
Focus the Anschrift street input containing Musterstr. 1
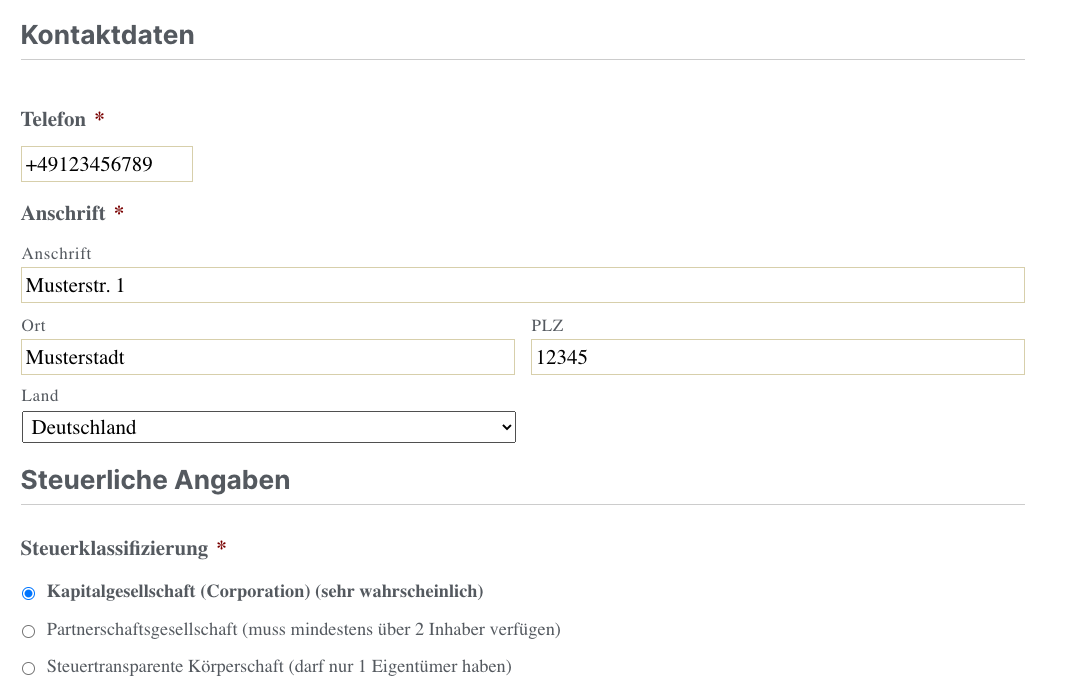coord(522,285)
